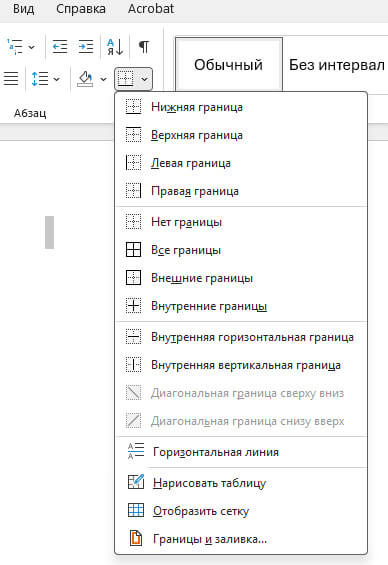Open Границы и заливка dialog icon
Screen dimensions: 388x565
(136, 538)
